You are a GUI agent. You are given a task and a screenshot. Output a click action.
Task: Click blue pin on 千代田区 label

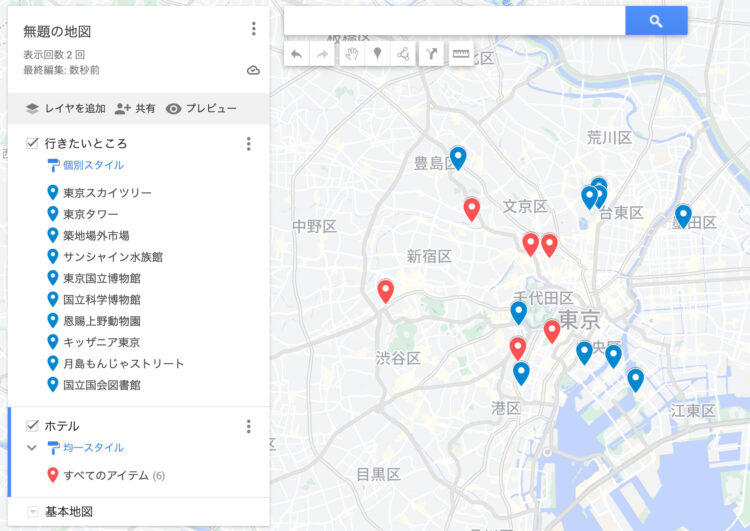click(x=518, y=313)
